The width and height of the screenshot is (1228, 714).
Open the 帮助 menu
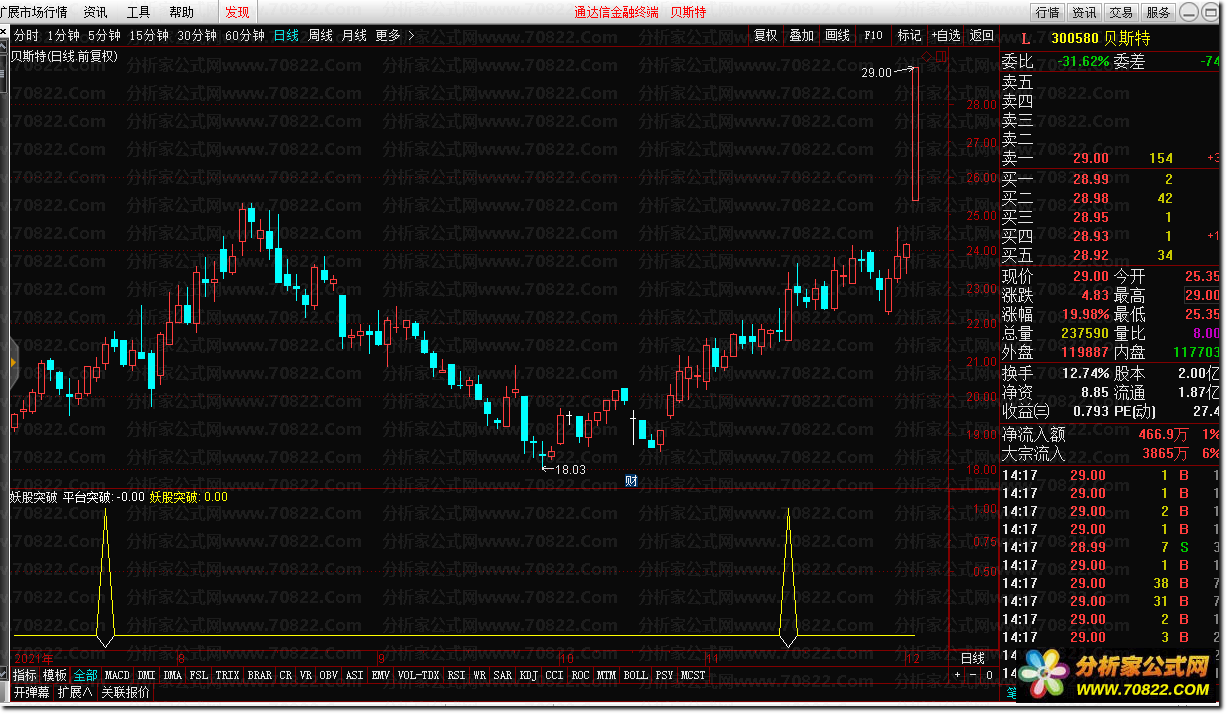coord(182,12)
